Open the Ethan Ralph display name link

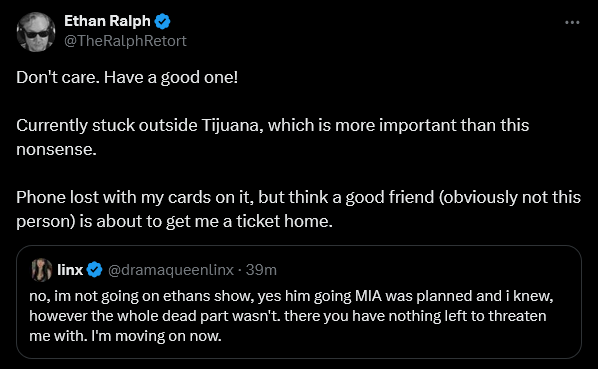[x=107, y=21]
